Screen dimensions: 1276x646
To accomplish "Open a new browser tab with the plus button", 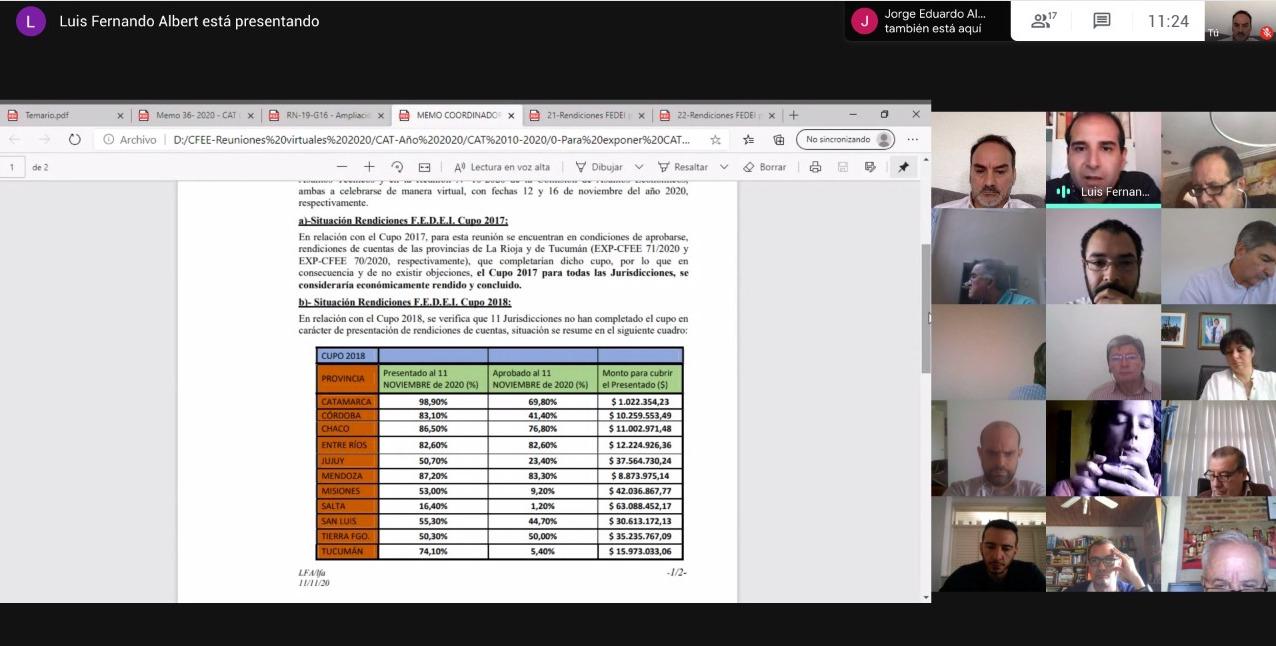I will 794,115.
